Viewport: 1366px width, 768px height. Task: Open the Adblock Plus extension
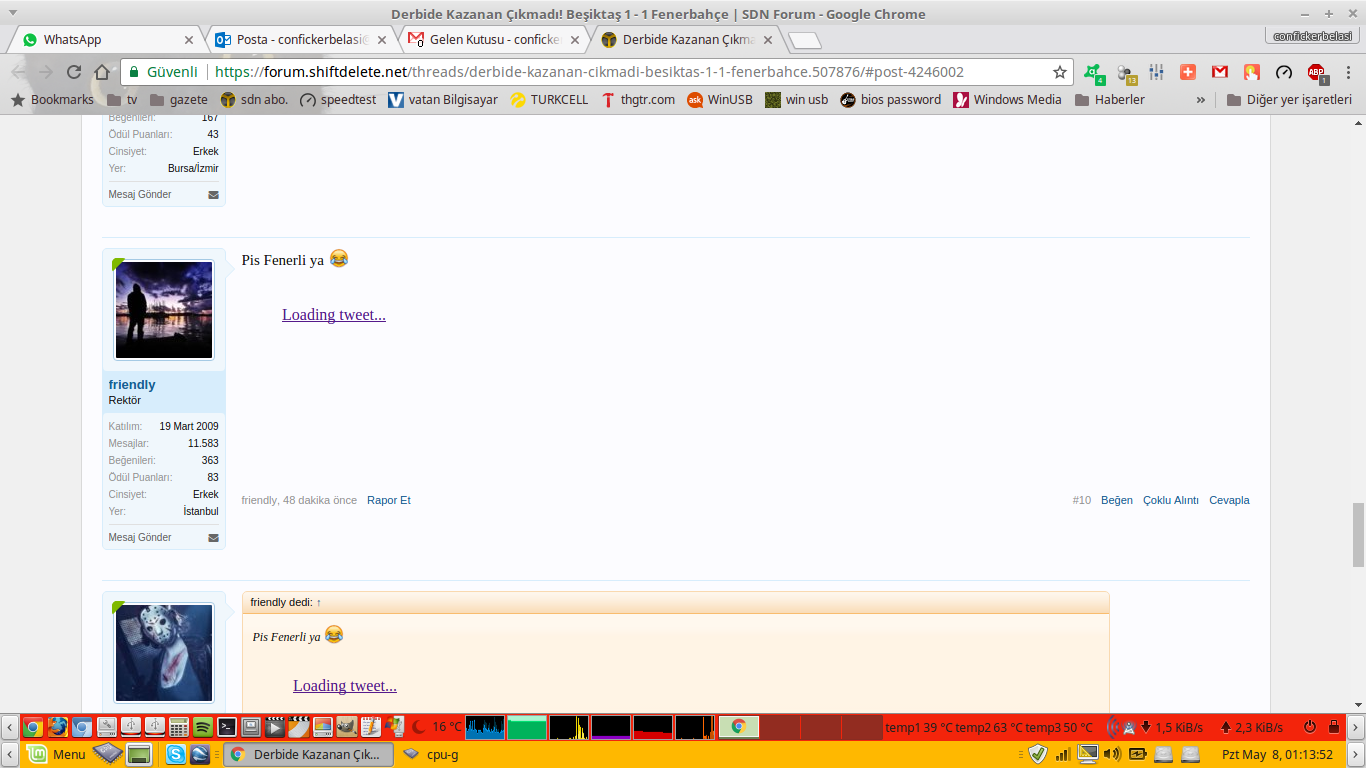pos(1317,73)
